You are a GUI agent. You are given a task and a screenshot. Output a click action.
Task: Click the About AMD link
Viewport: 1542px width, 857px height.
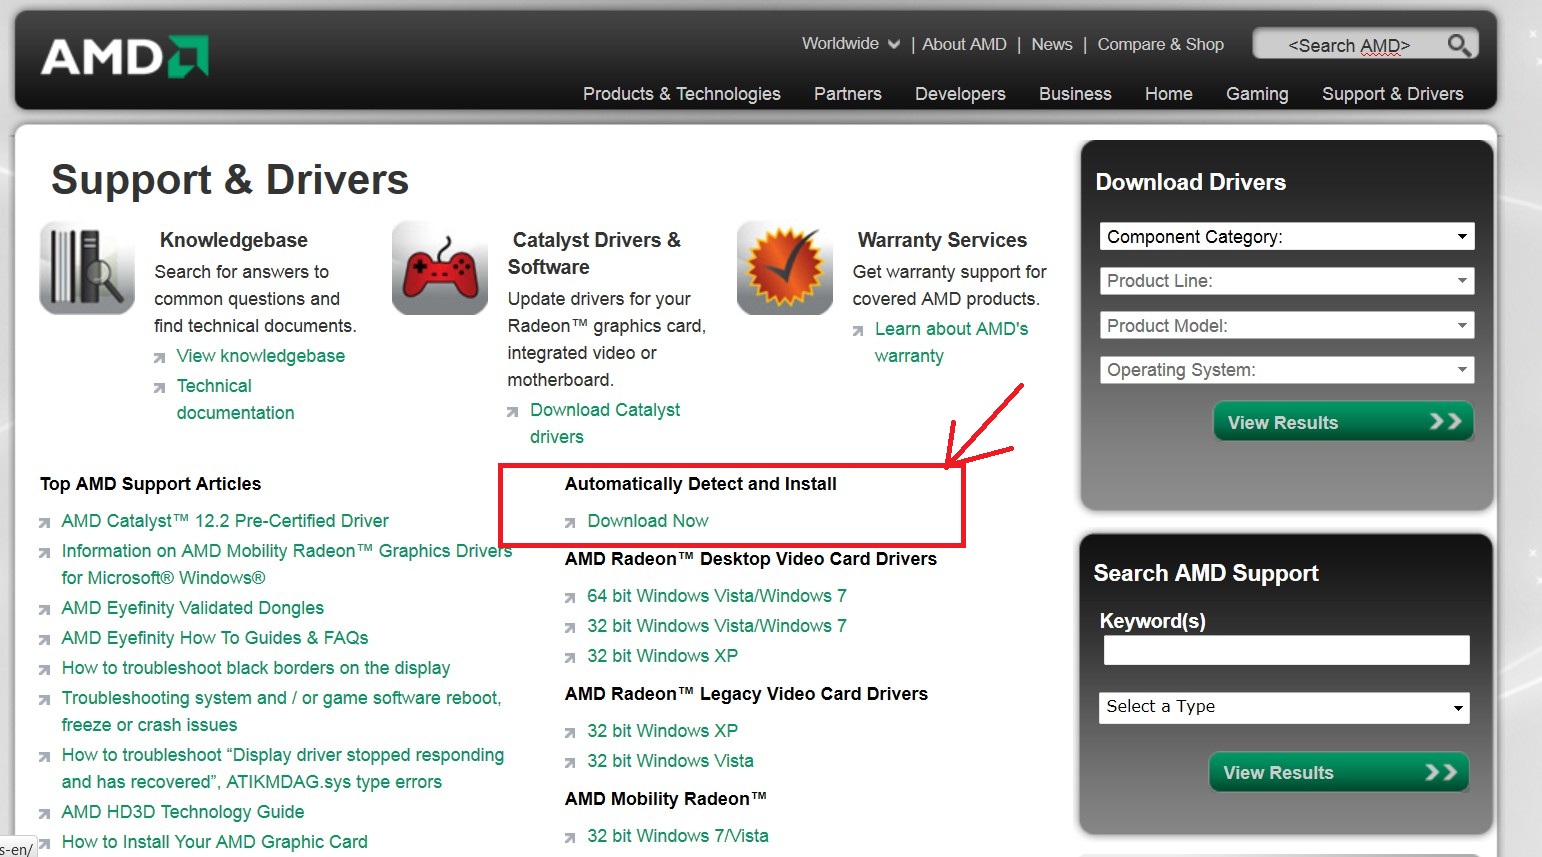[x=964, y=44]
